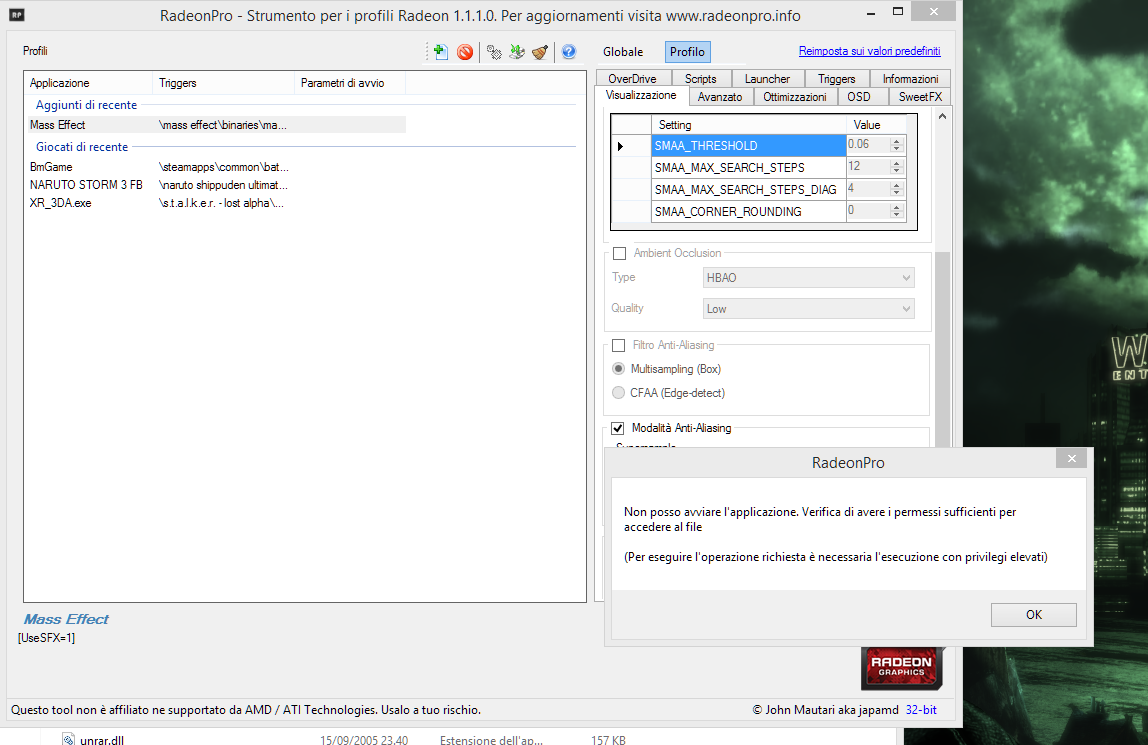This screenshot has width=1148, height=745.
Task: Add a new profile using the green plus icon
Action: (441, 51)
